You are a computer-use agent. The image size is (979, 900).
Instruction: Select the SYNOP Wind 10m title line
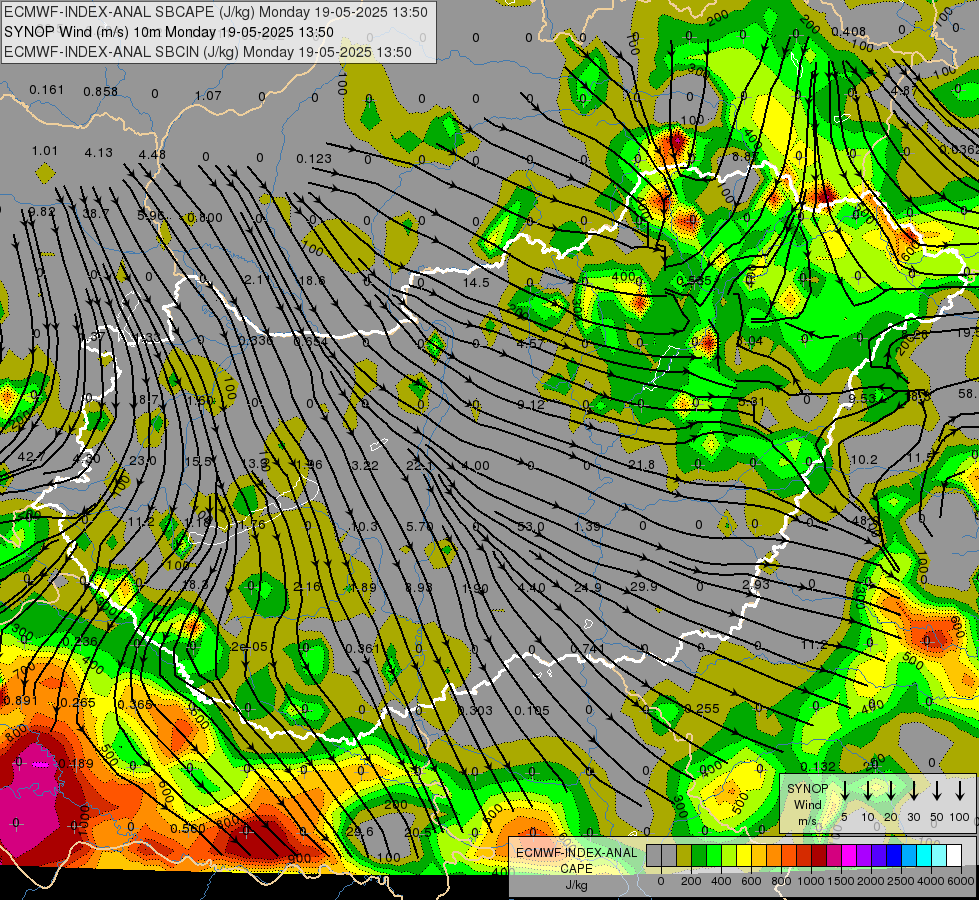[x=169, y=32]
